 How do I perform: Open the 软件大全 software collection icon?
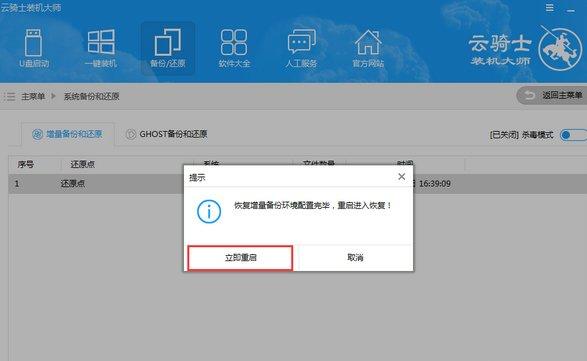(234, 49)
